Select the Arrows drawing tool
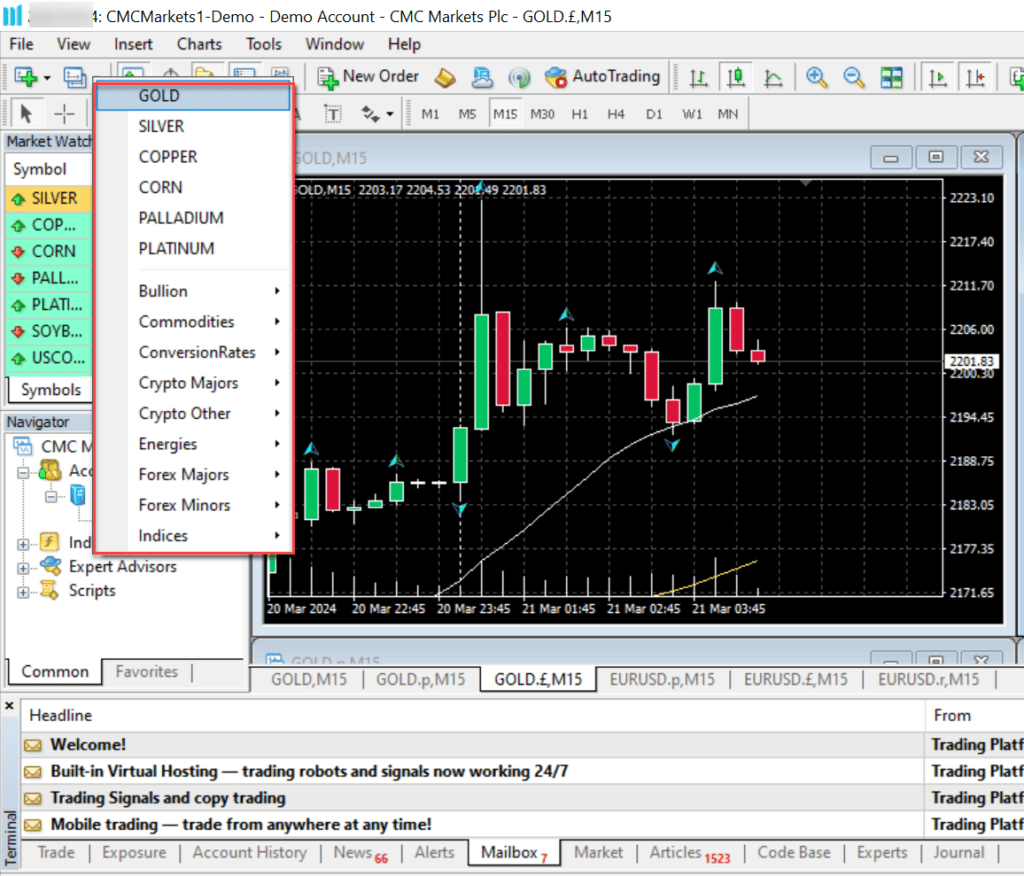 coord(370,114)
